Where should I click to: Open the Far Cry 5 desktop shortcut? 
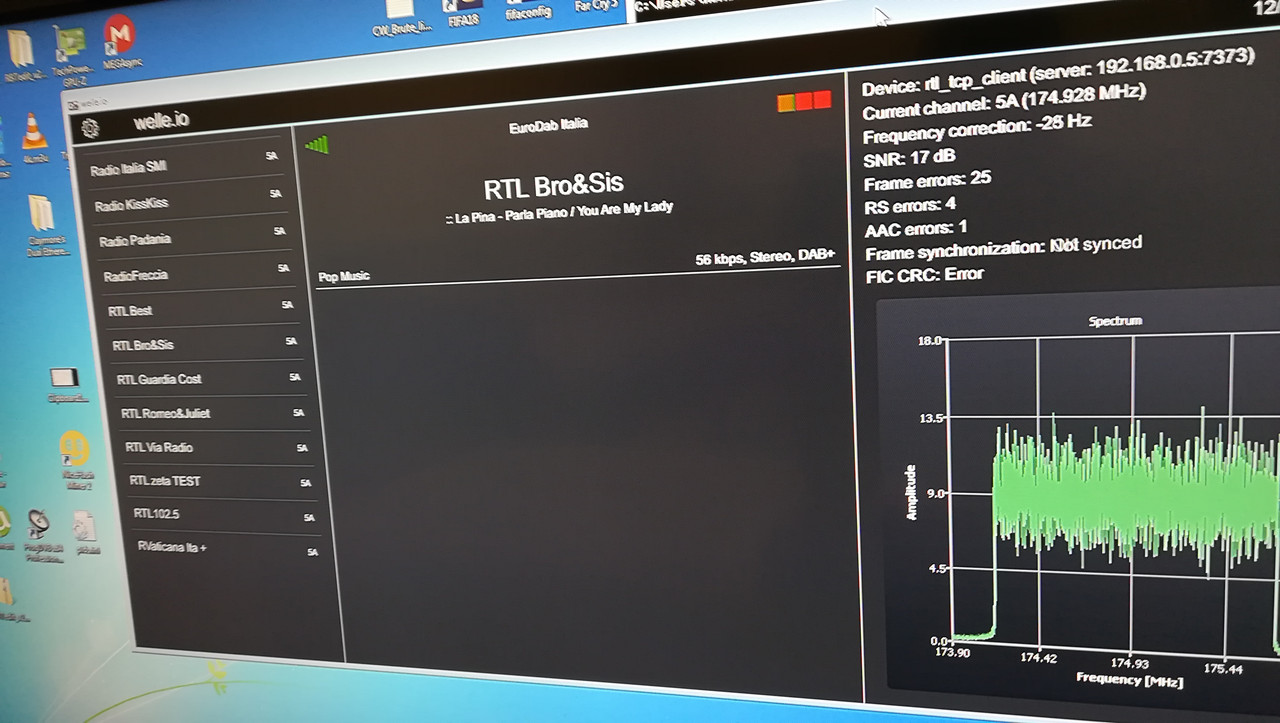596,6
